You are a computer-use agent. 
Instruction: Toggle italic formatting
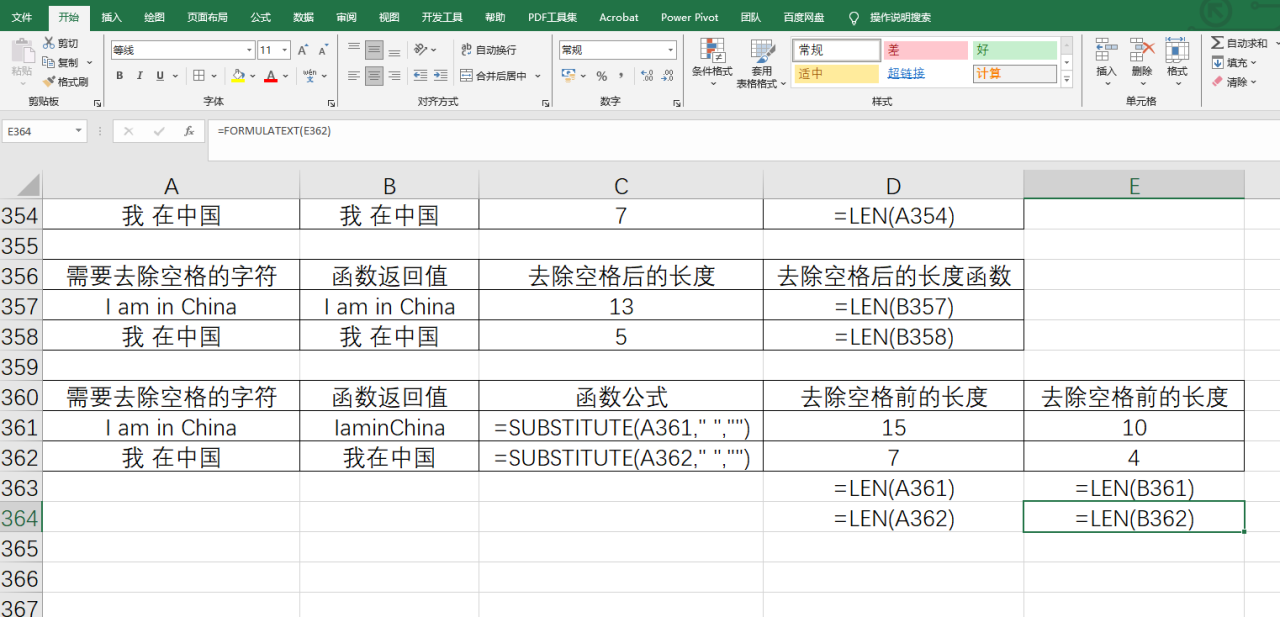click(139, 76)
